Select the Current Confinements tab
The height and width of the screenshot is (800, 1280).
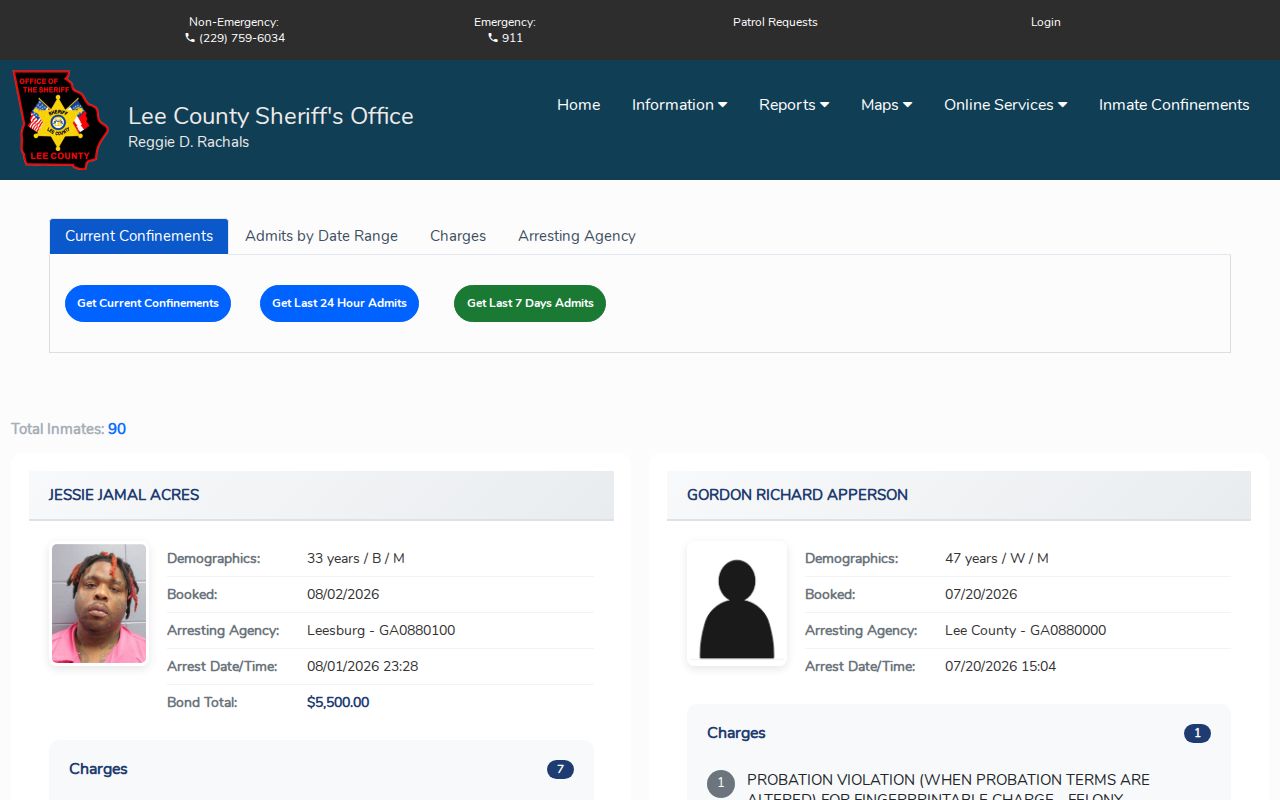(139, 236)
